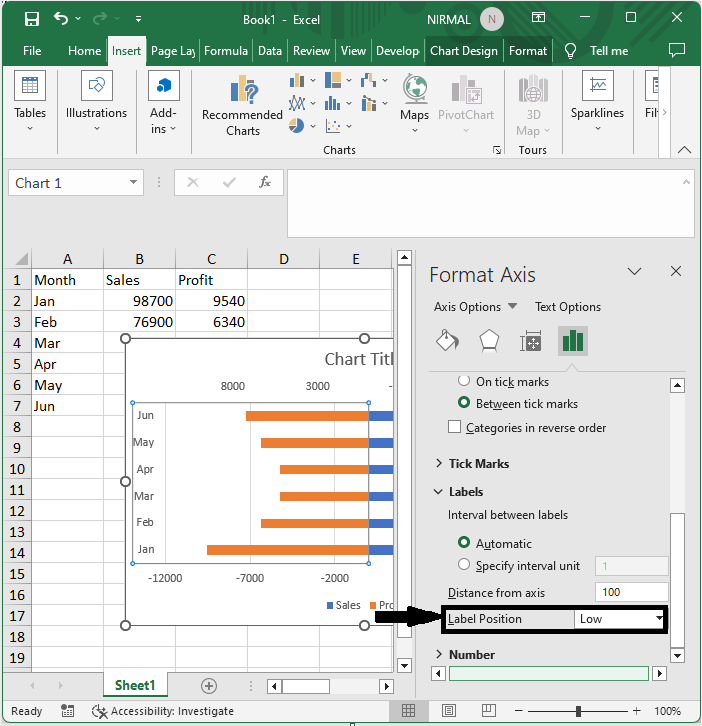
Task: Click the zoom slider in status bar
Action: pos(579,711)
